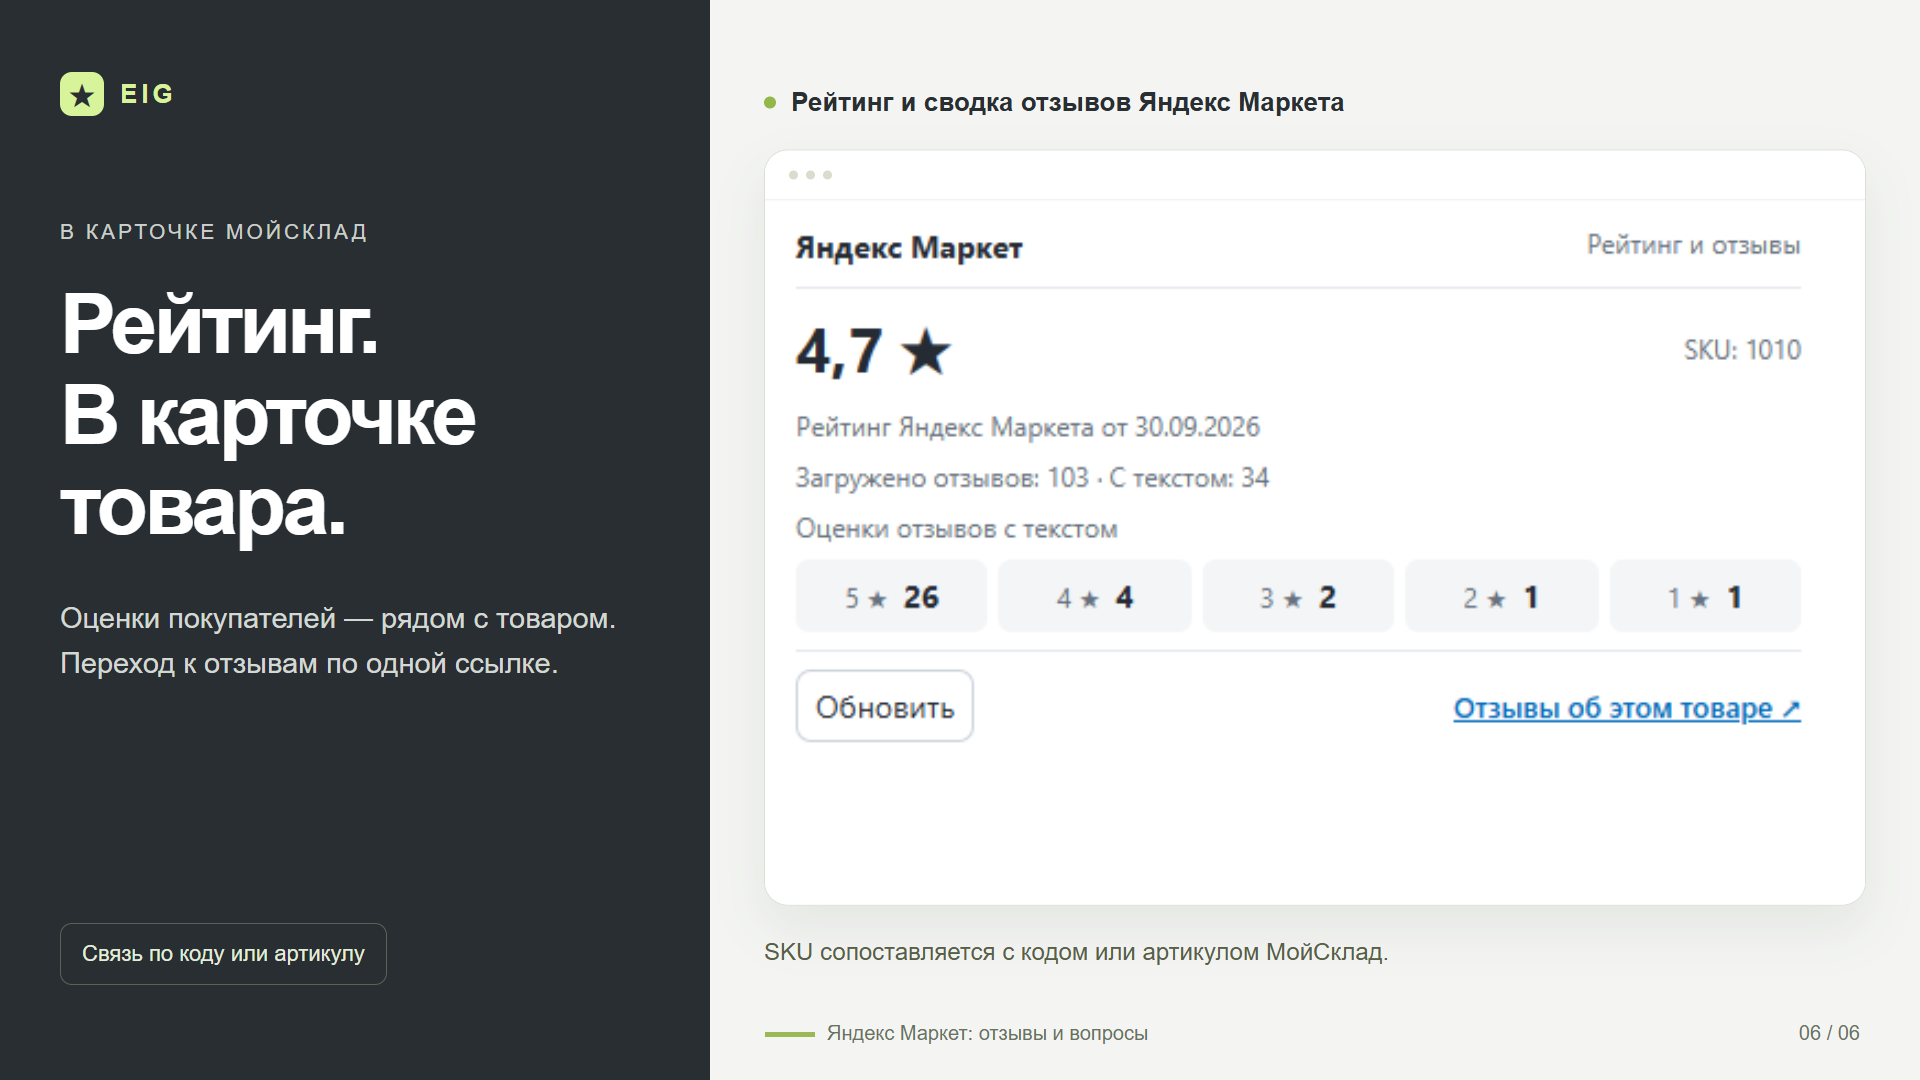Click the В КАРТОЧКЕ МОЙСКЛАД subtitle
This screenshot has width=1920, height=1080.
click(x=214, y=232)
